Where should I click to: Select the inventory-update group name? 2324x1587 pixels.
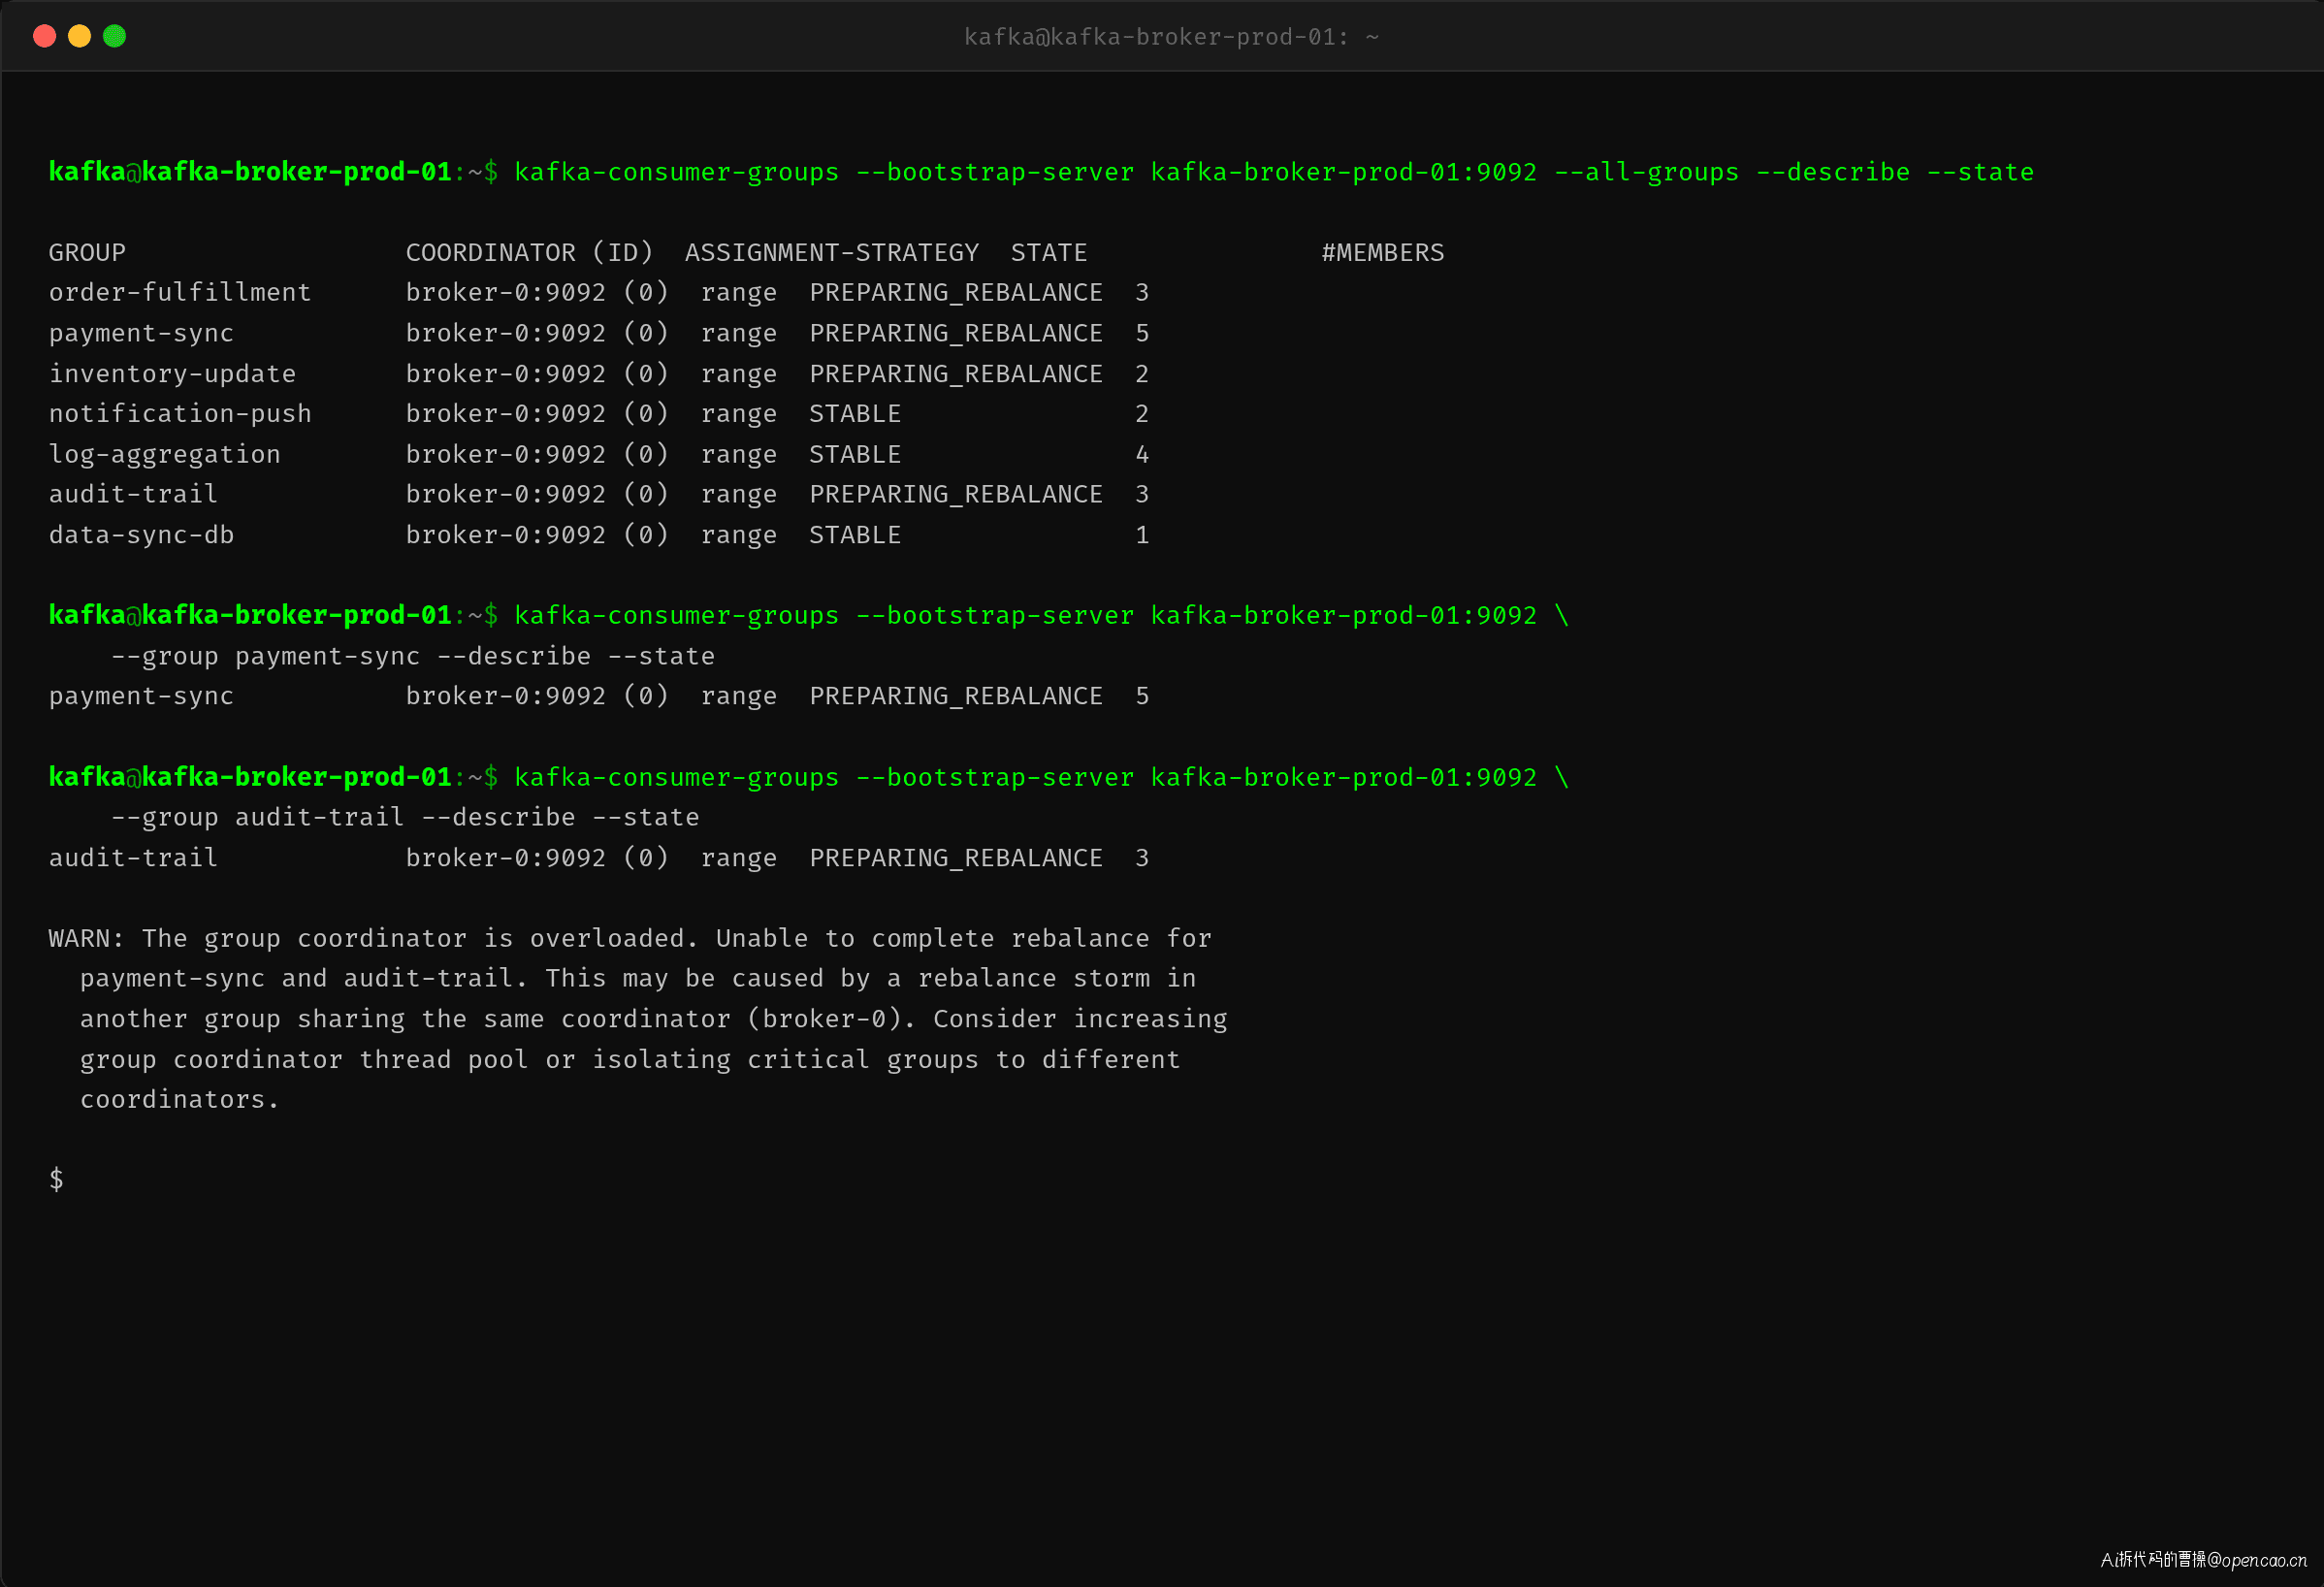(172, 374)
